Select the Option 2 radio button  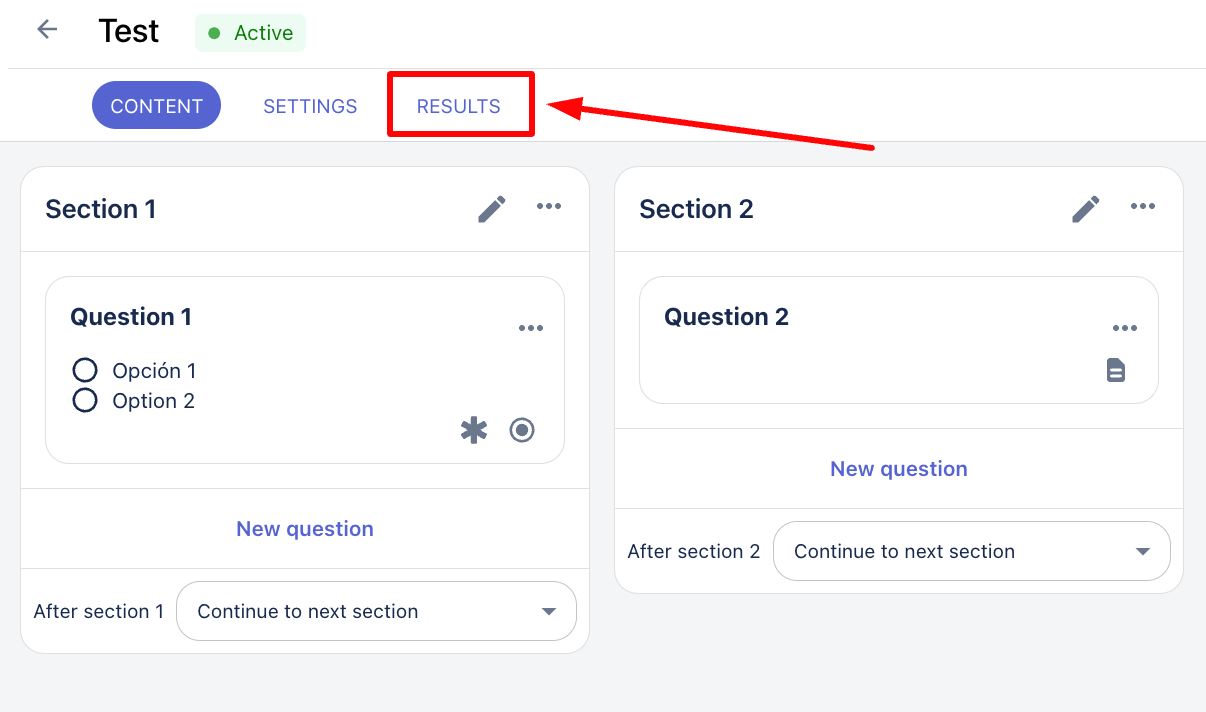point(85,401)
